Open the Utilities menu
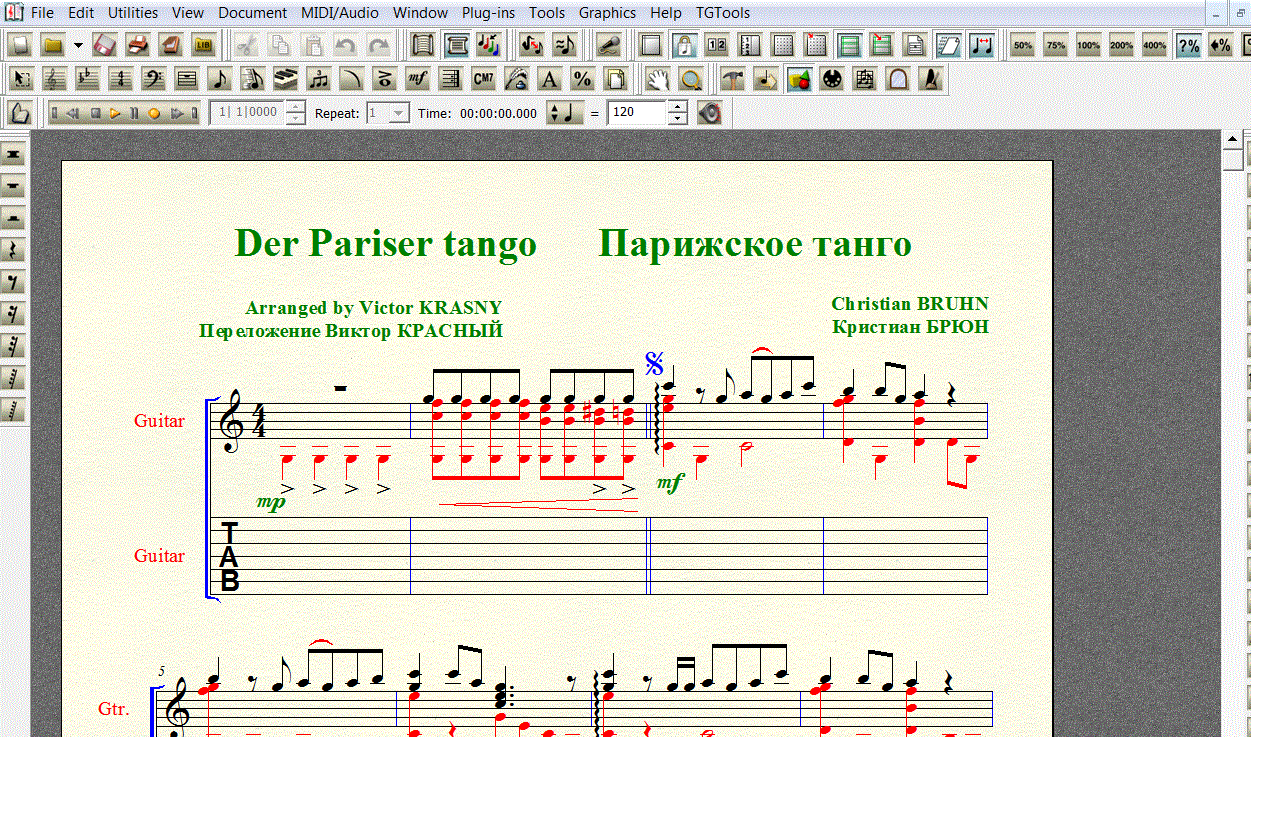The width and height of the screenshot is (1274, 813). 133,13
